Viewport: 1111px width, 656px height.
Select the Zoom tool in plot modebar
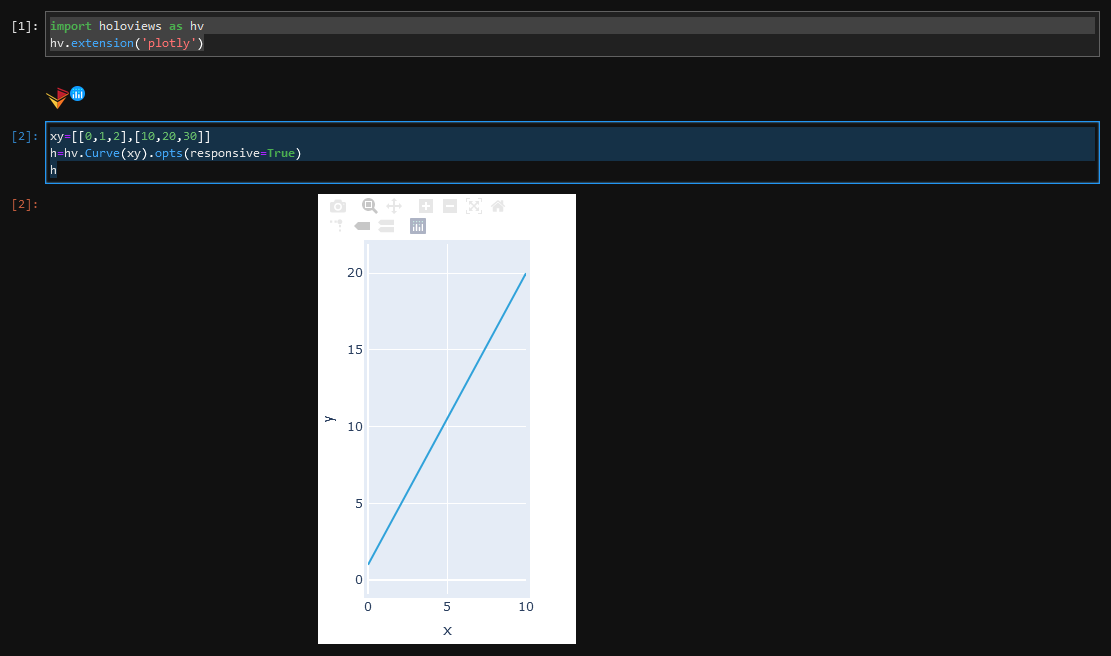[369, 206]
